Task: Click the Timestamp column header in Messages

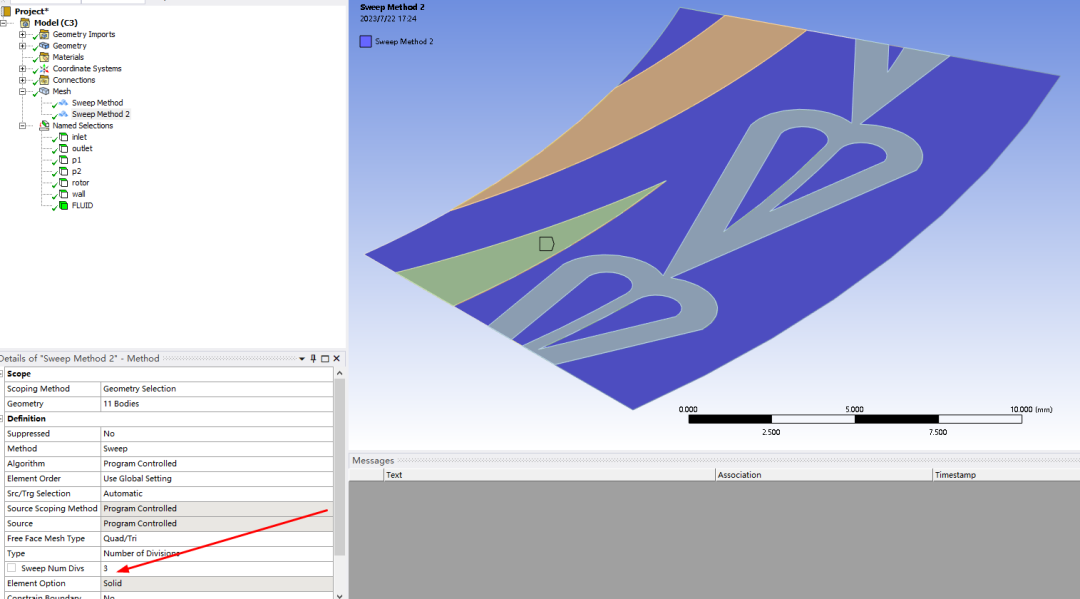Action: coord(1006,475)
